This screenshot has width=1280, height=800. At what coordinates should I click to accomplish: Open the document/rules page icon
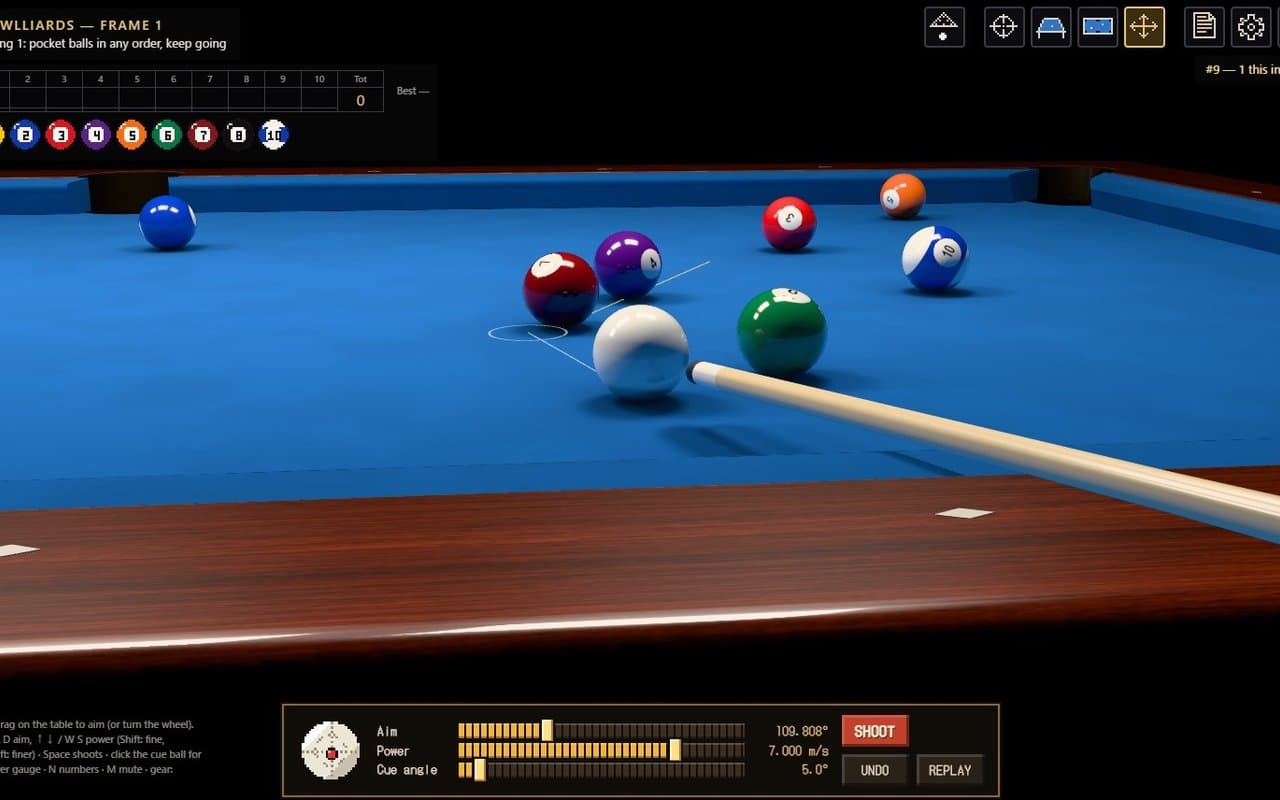point(1204,27)
